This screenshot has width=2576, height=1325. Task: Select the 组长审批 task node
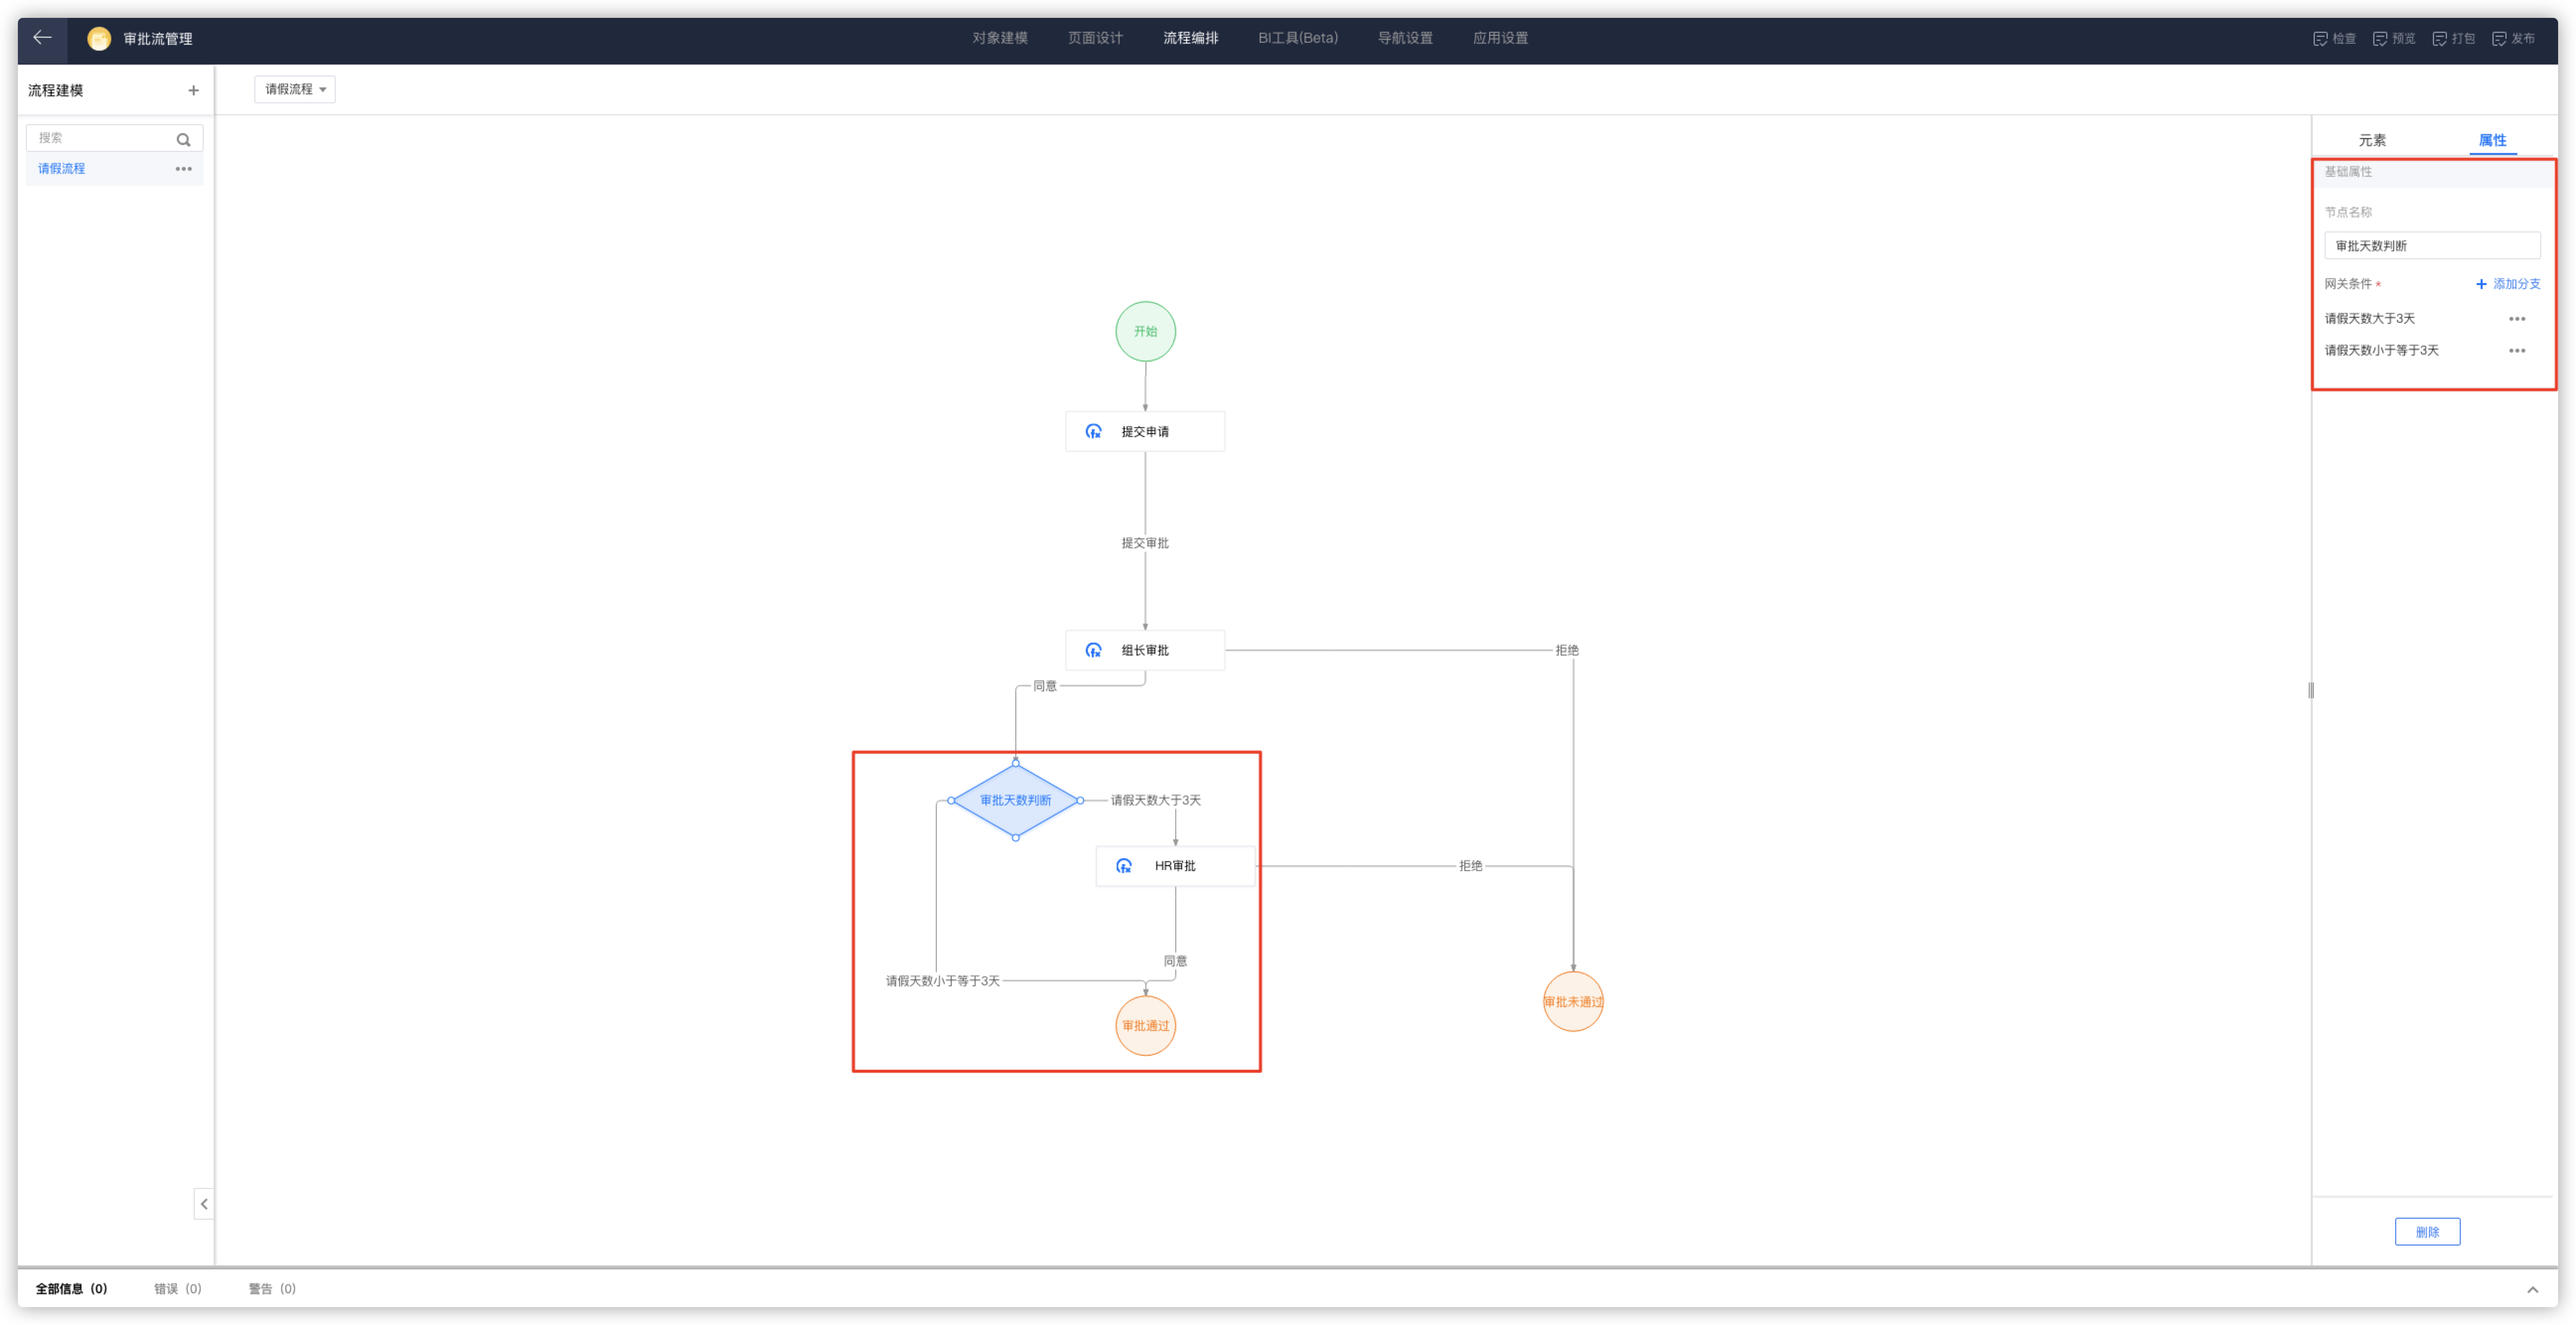[x=1145, y=650]
